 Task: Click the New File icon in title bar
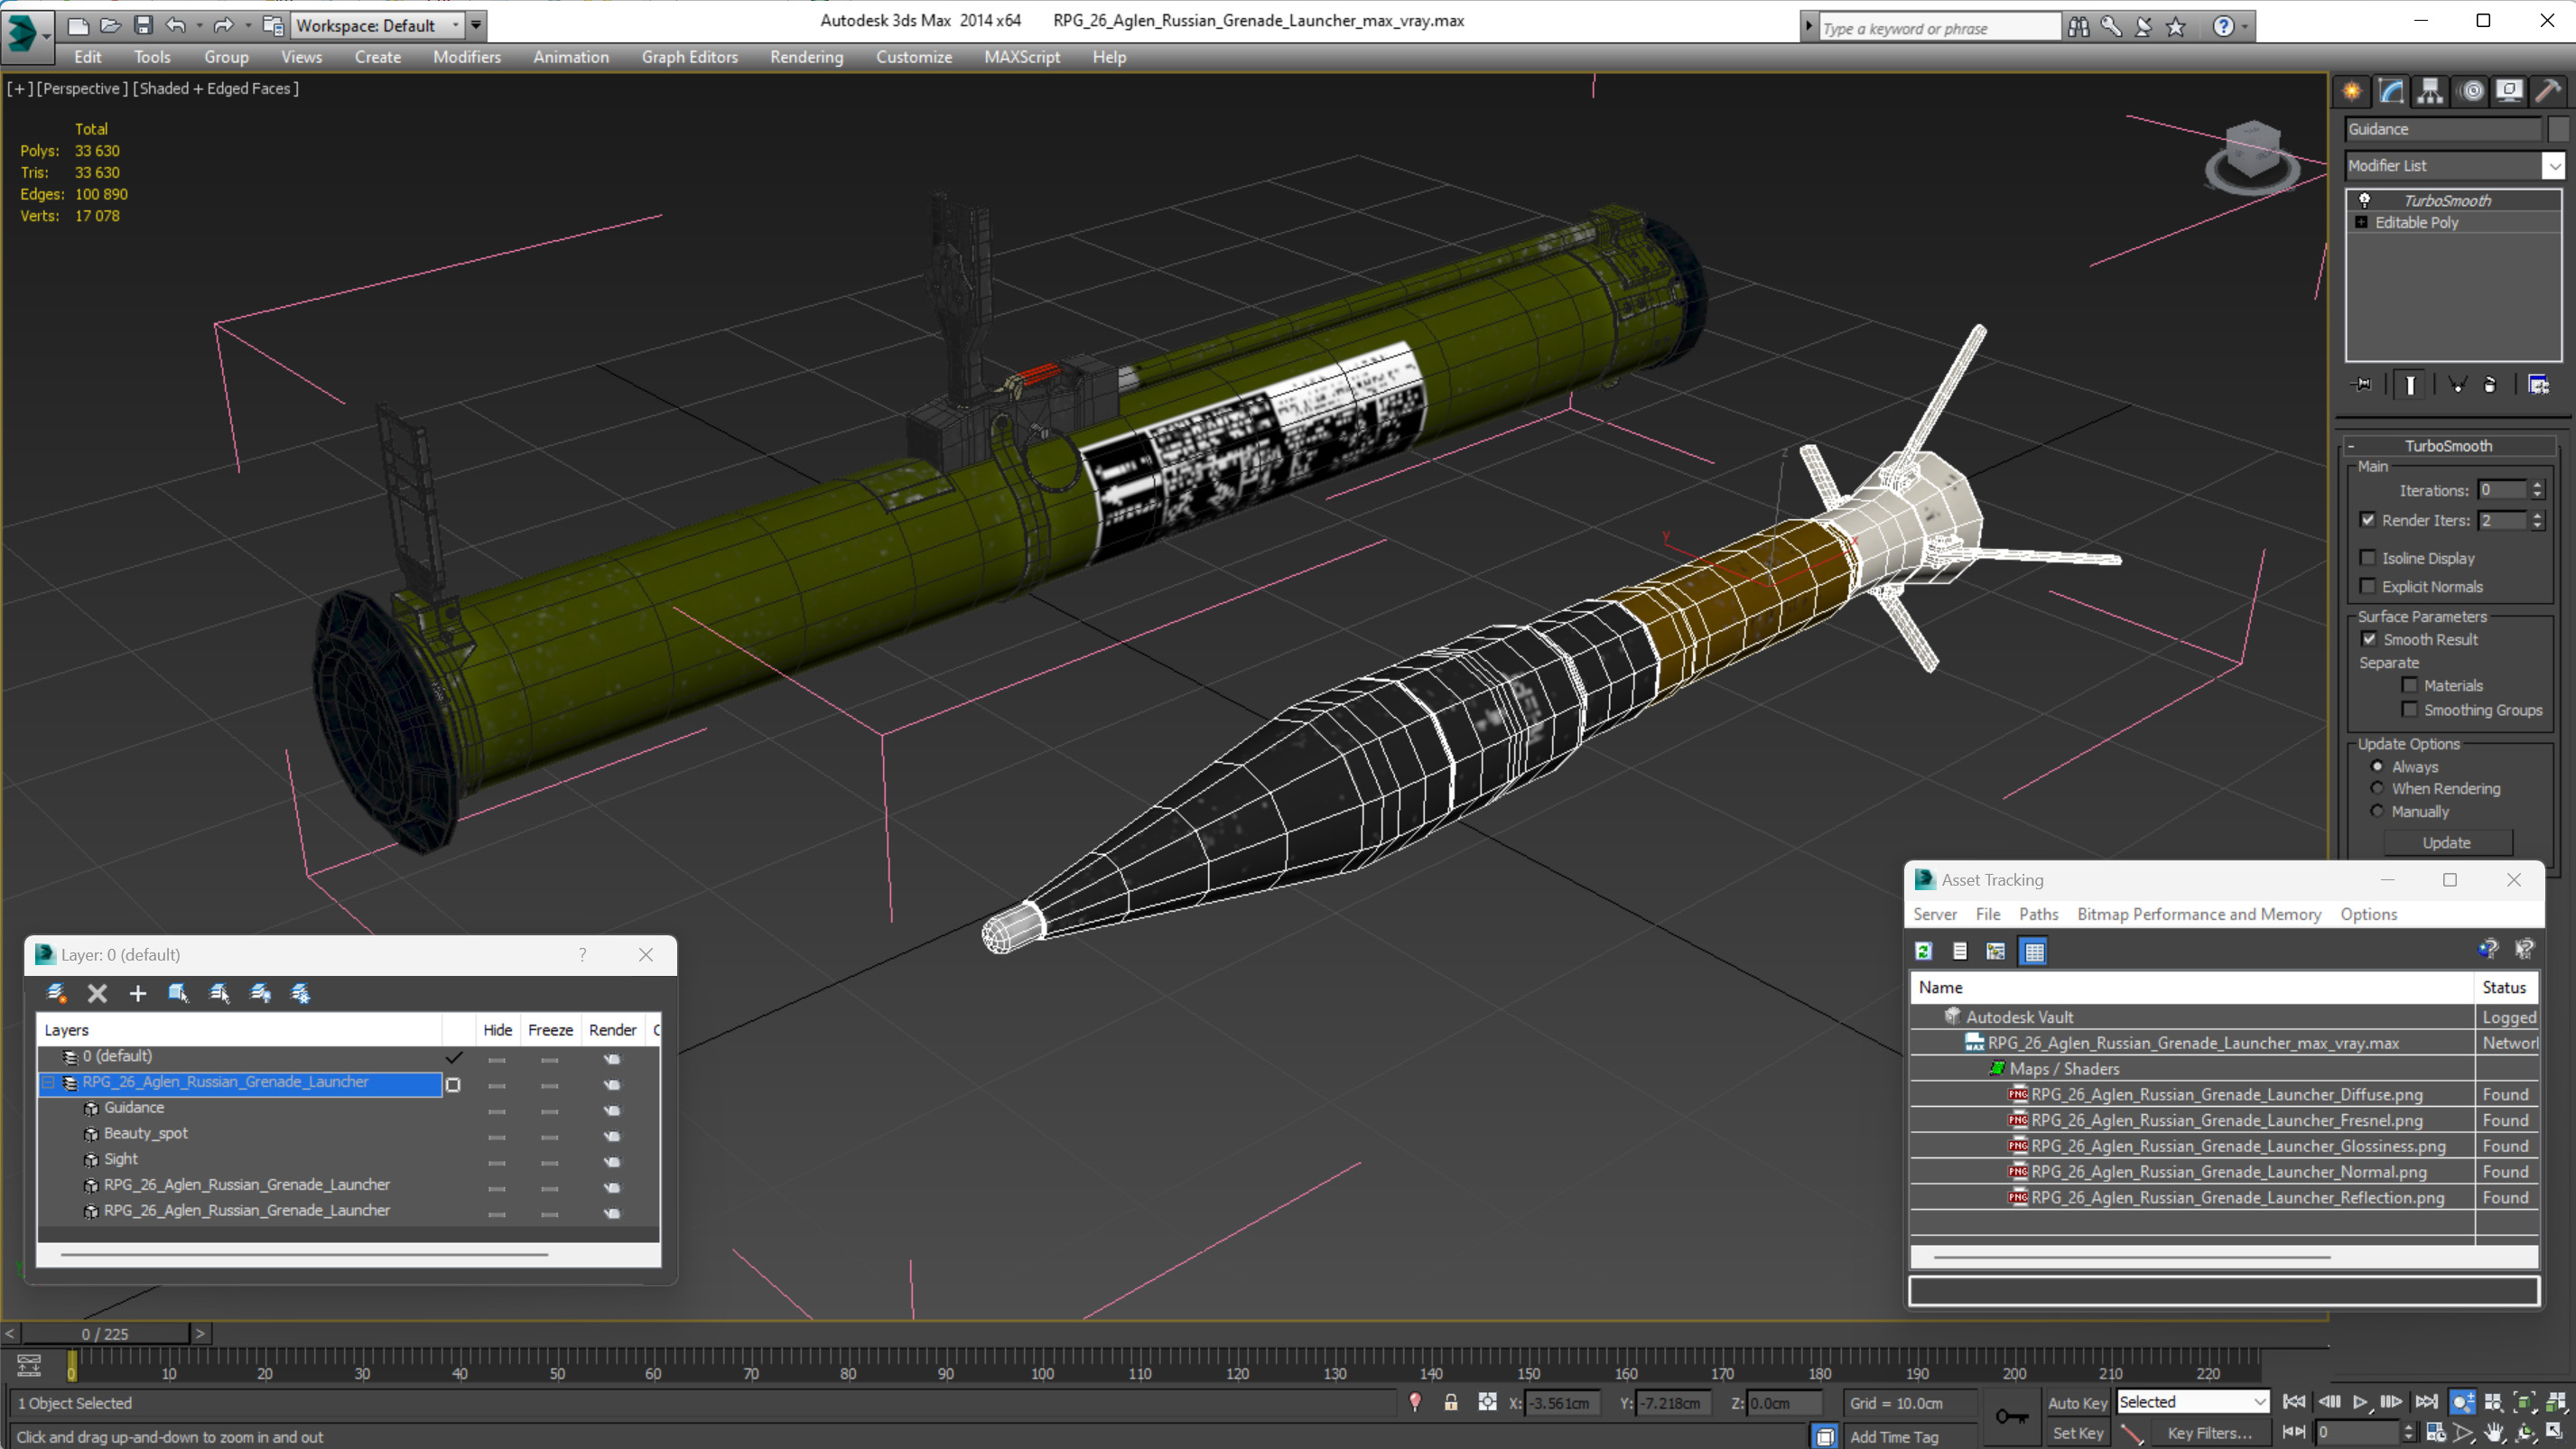tap(78, 25)
